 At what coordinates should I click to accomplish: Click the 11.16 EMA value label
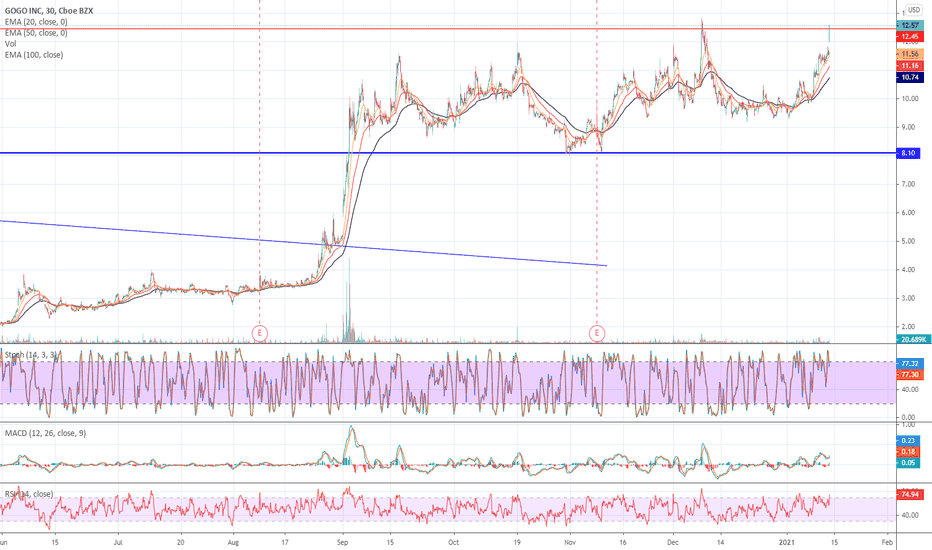909,65
